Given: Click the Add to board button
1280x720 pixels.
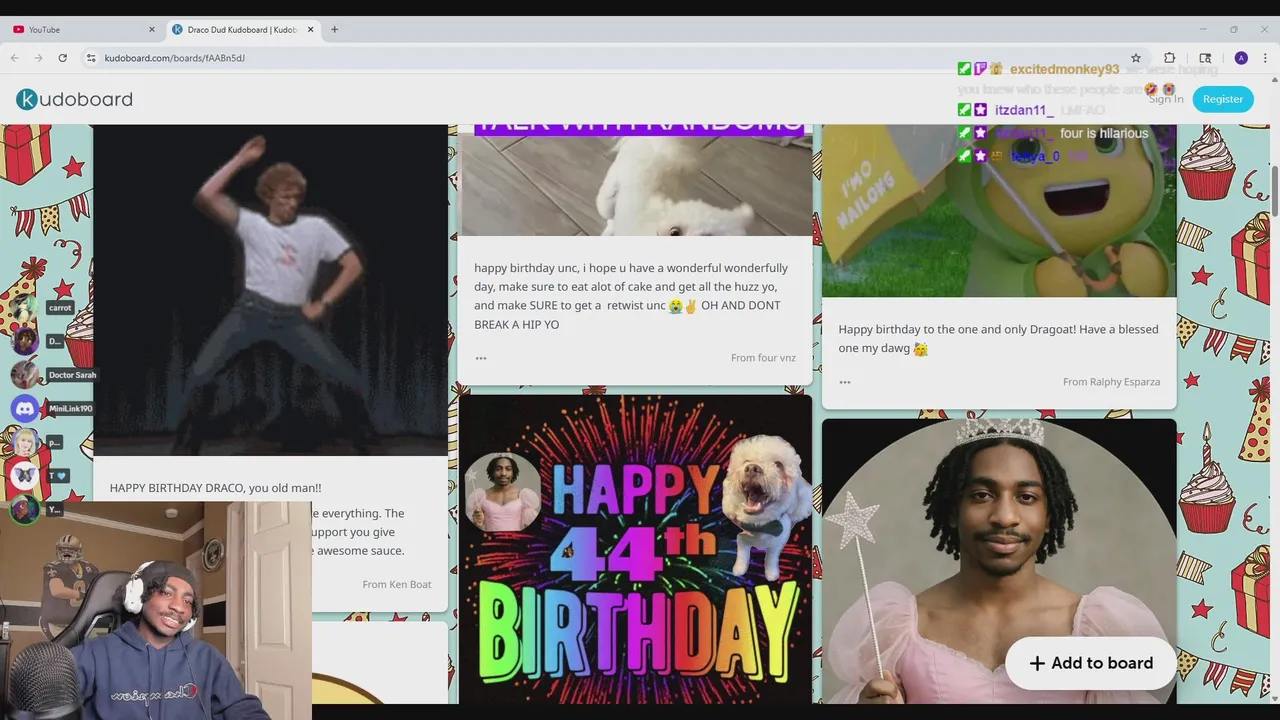Looking at the screenshot, I should pyautogui.click(x=1091, y=663).
